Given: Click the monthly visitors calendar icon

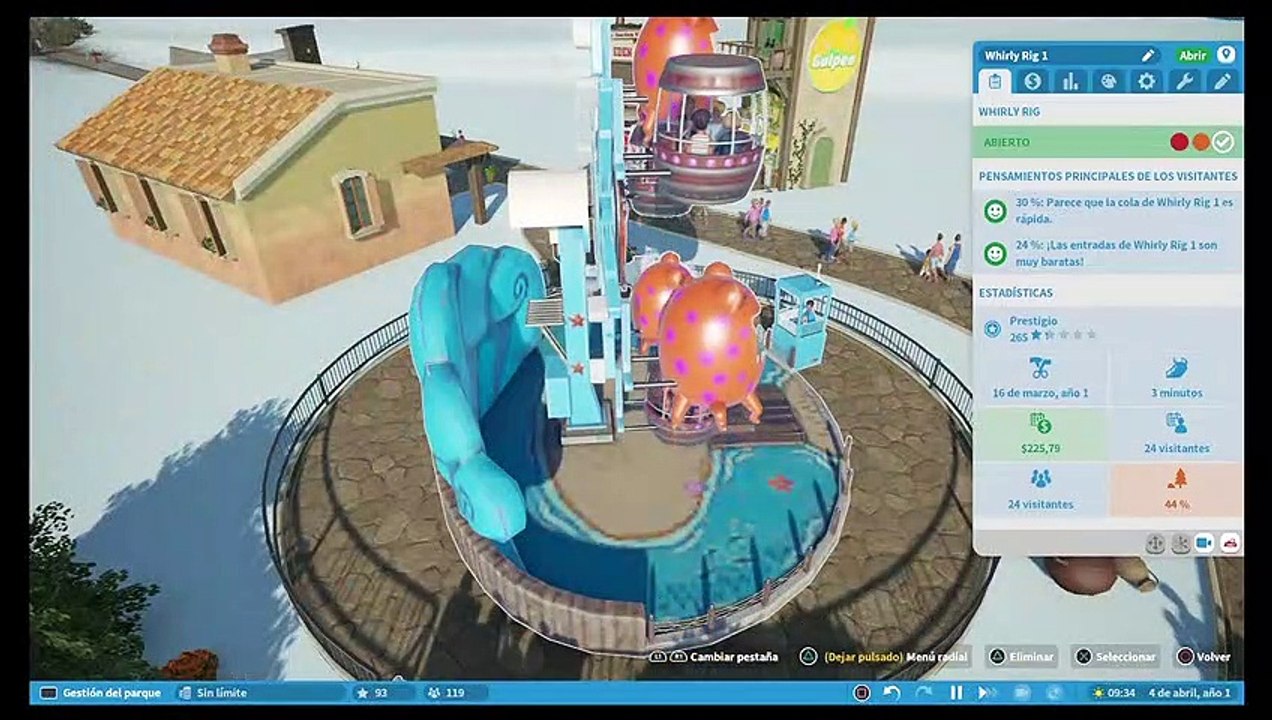Looking at the screenshot, I should point(1176,424).
